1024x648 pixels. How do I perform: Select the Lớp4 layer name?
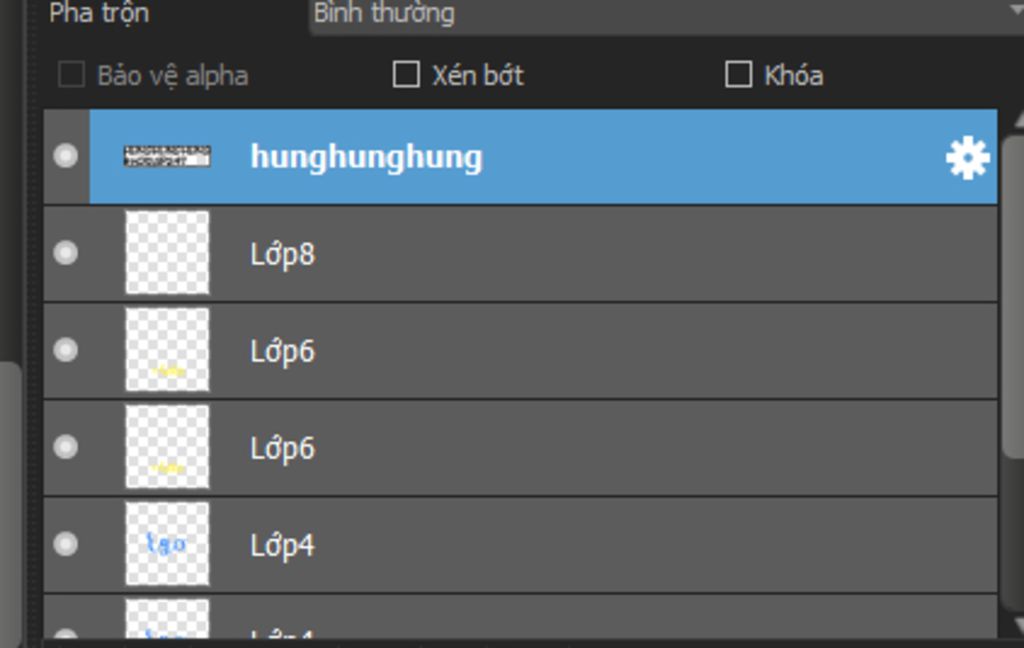click(x=283, y=545)
